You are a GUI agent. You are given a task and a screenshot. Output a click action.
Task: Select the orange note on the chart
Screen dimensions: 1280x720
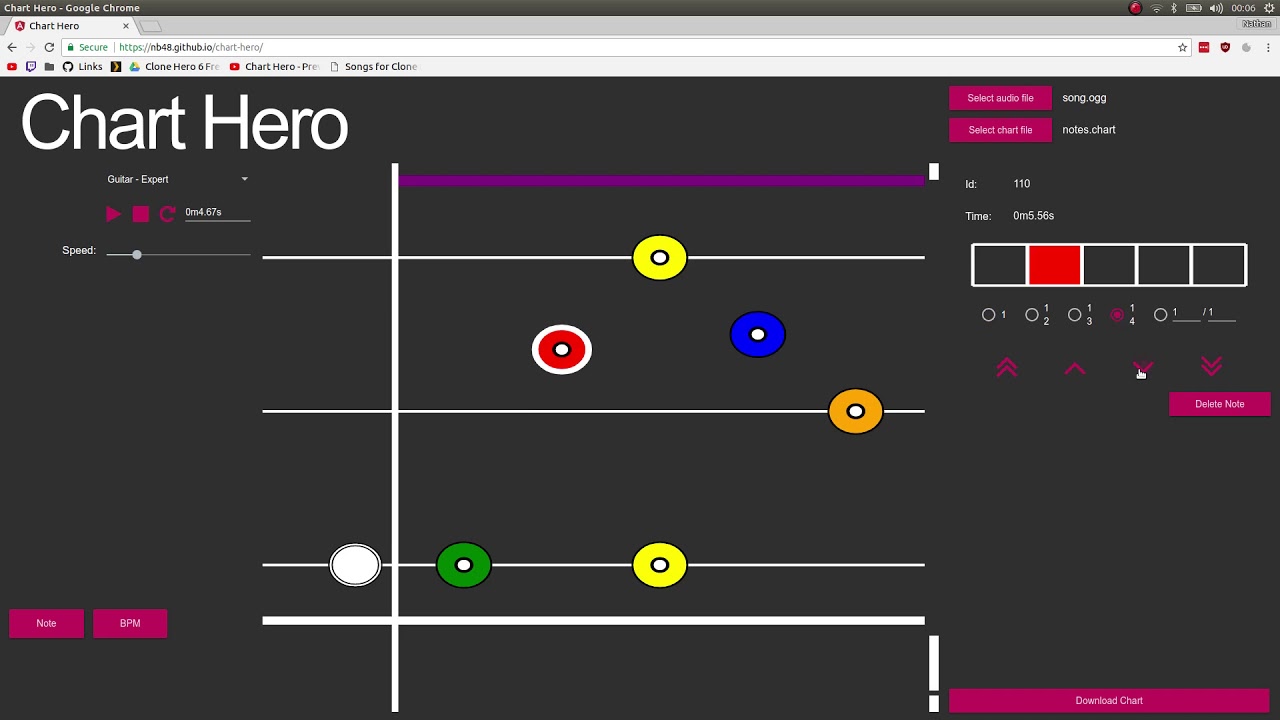pos(856,411)
